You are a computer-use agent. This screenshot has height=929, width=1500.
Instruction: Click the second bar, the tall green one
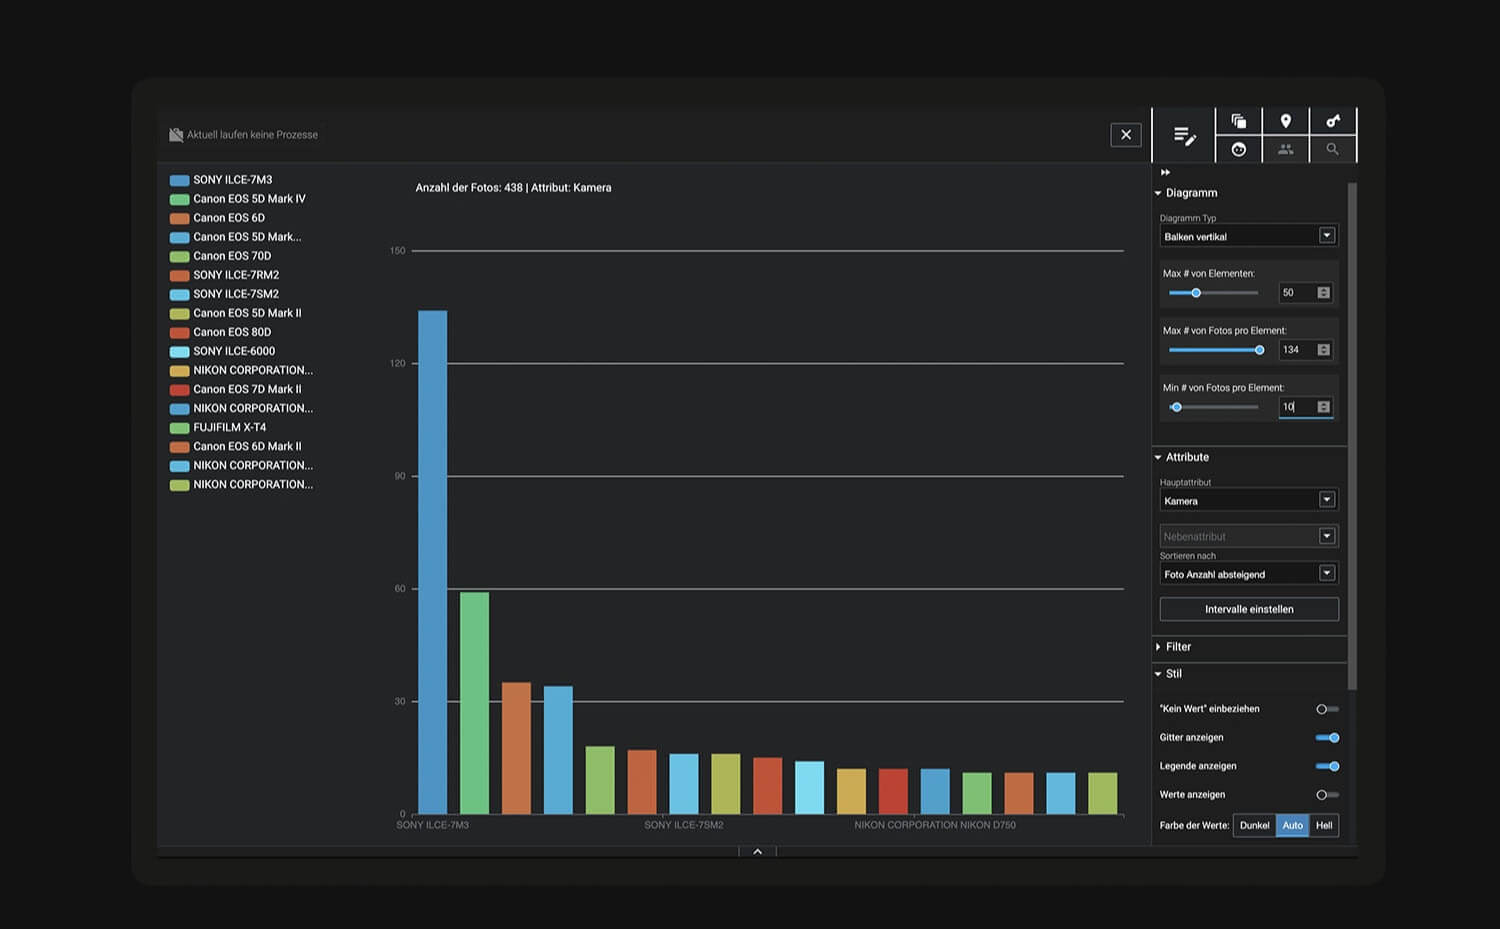[x=475, y=703]
